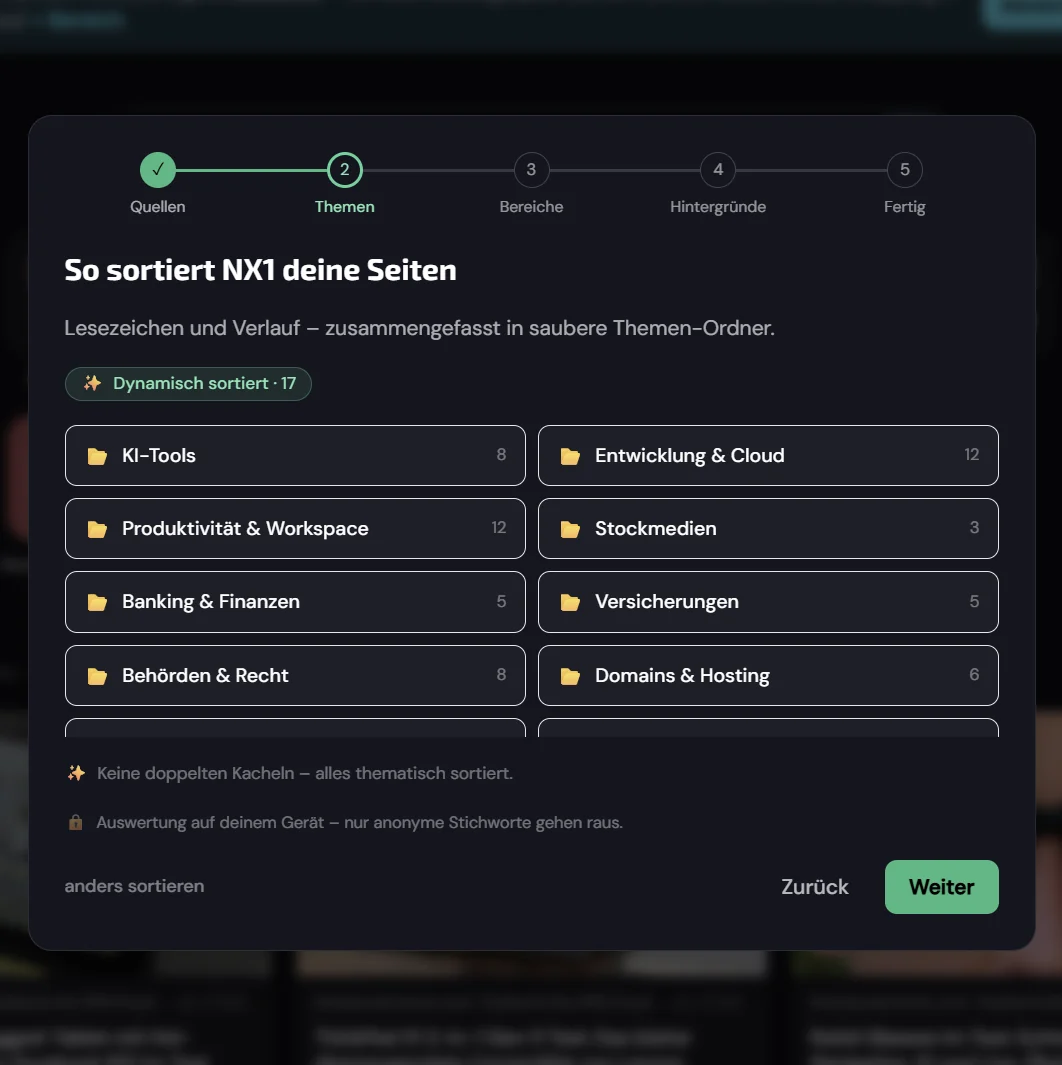Open the Produktivität & Workspace card
Viewport: 1062px width, 1065px height.
coord(295,528)
